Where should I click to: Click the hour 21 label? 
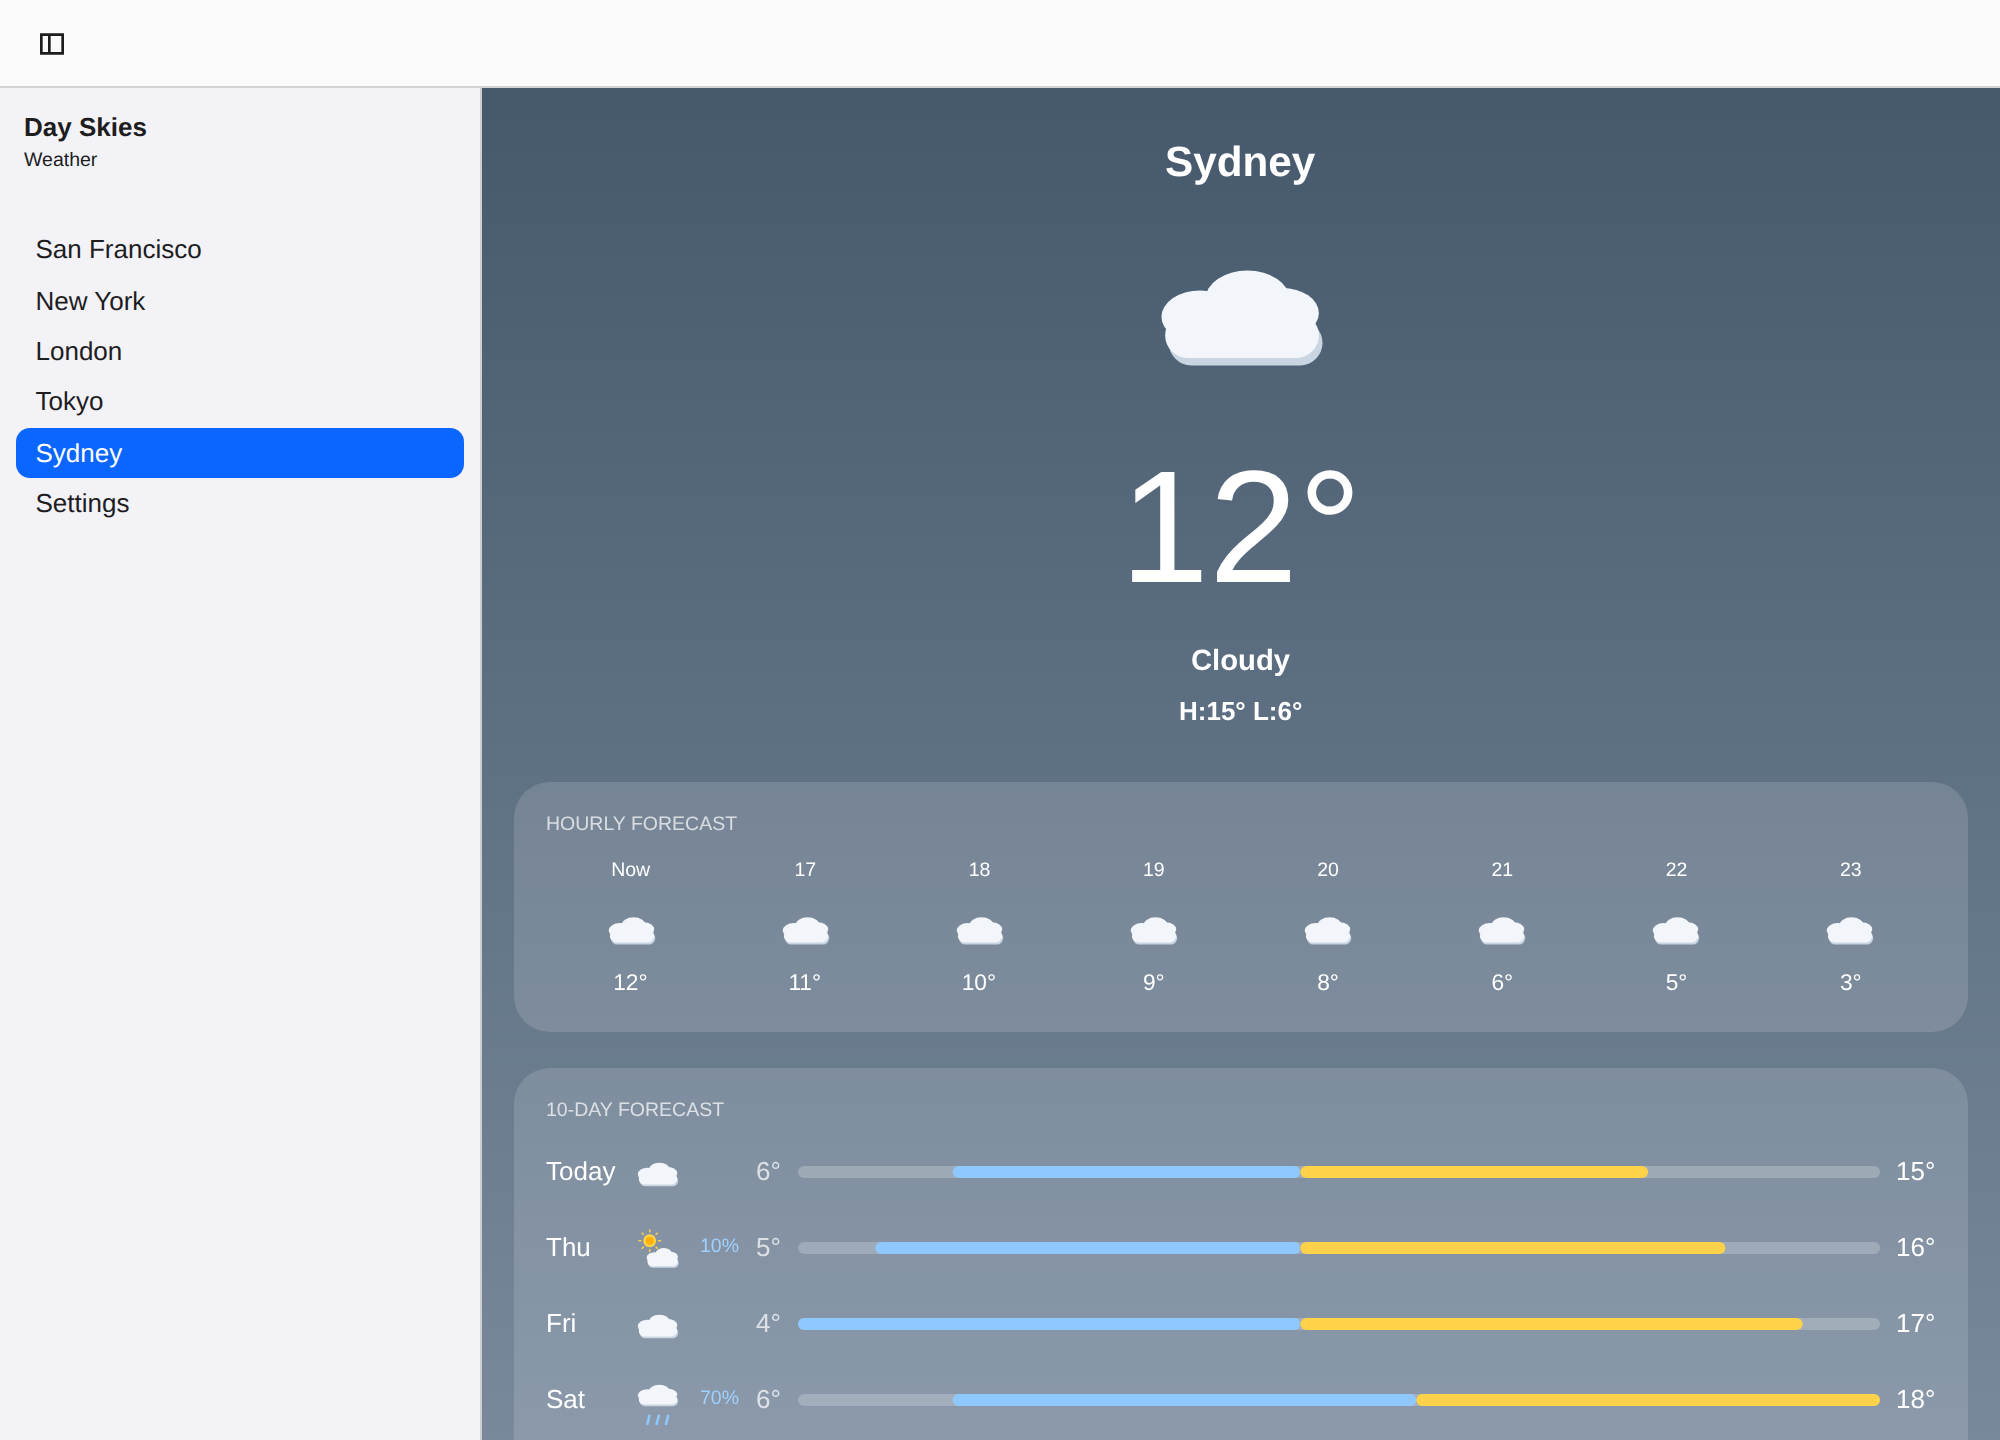(1502, 869)
